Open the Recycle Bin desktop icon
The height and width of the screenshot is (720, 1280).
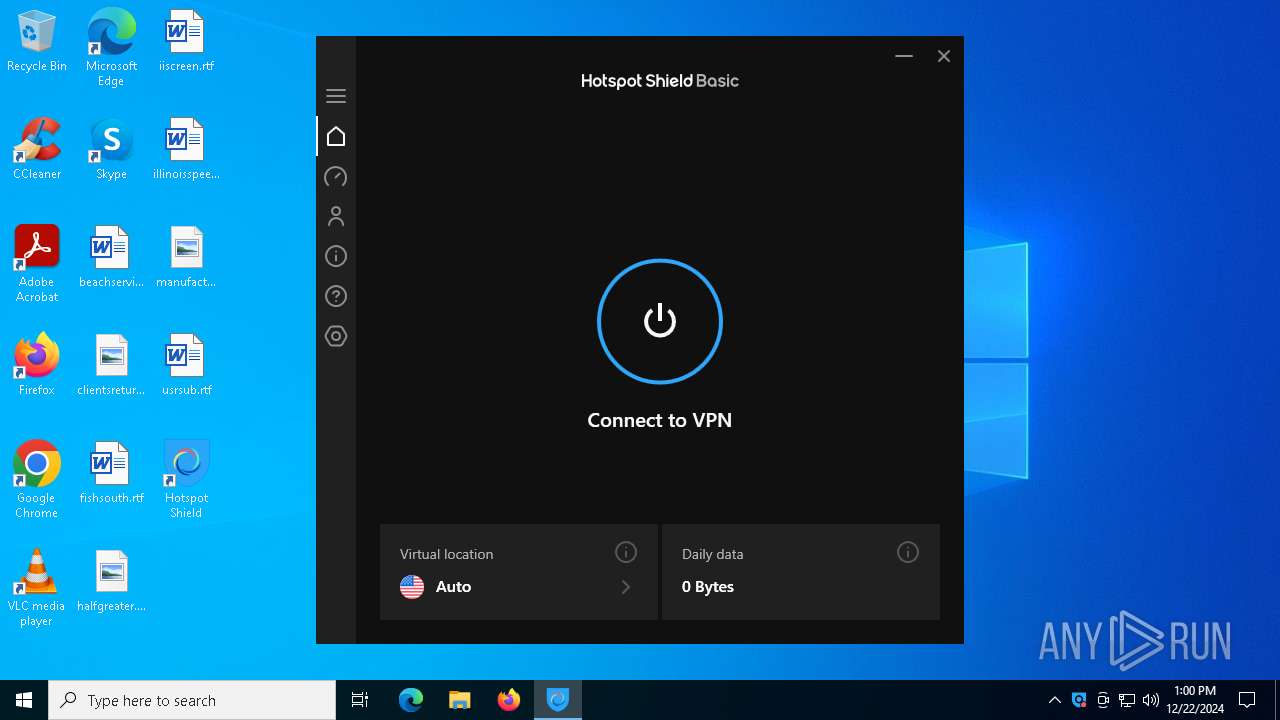(37, 42)
